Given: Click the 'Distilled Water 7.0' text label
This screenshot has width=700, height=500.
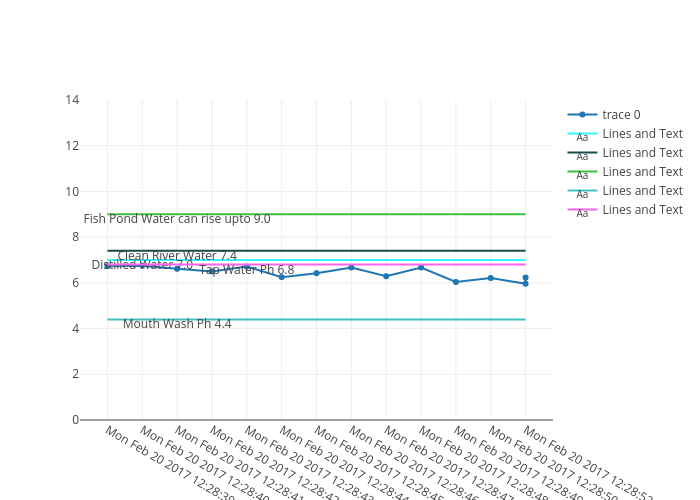Looking at the screenshot, I should coord(142,265).
